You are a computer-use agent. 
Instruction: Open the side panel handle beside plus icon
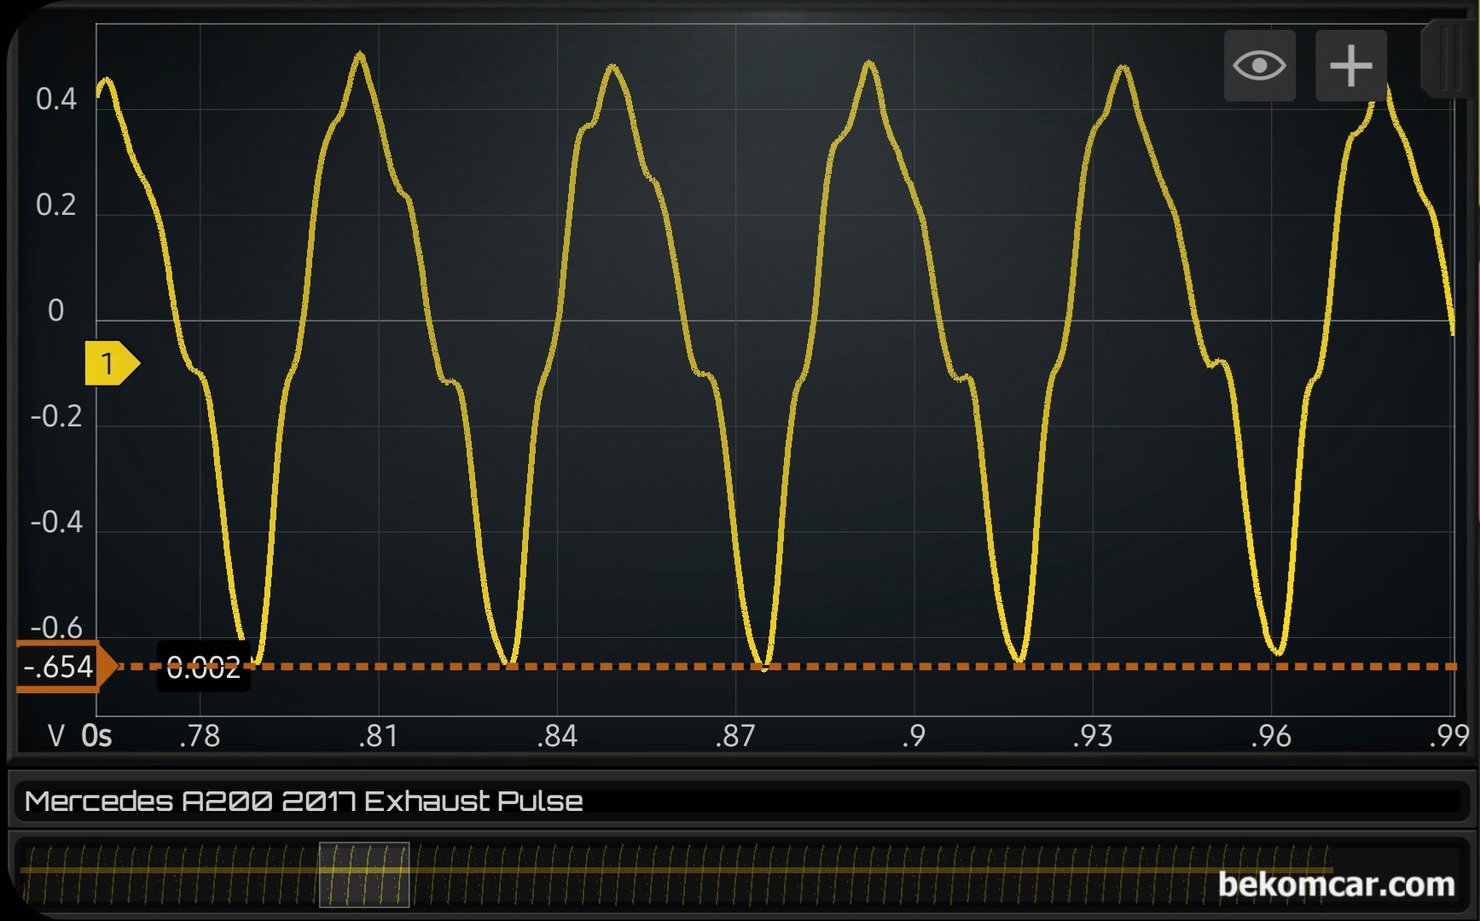1445,60
